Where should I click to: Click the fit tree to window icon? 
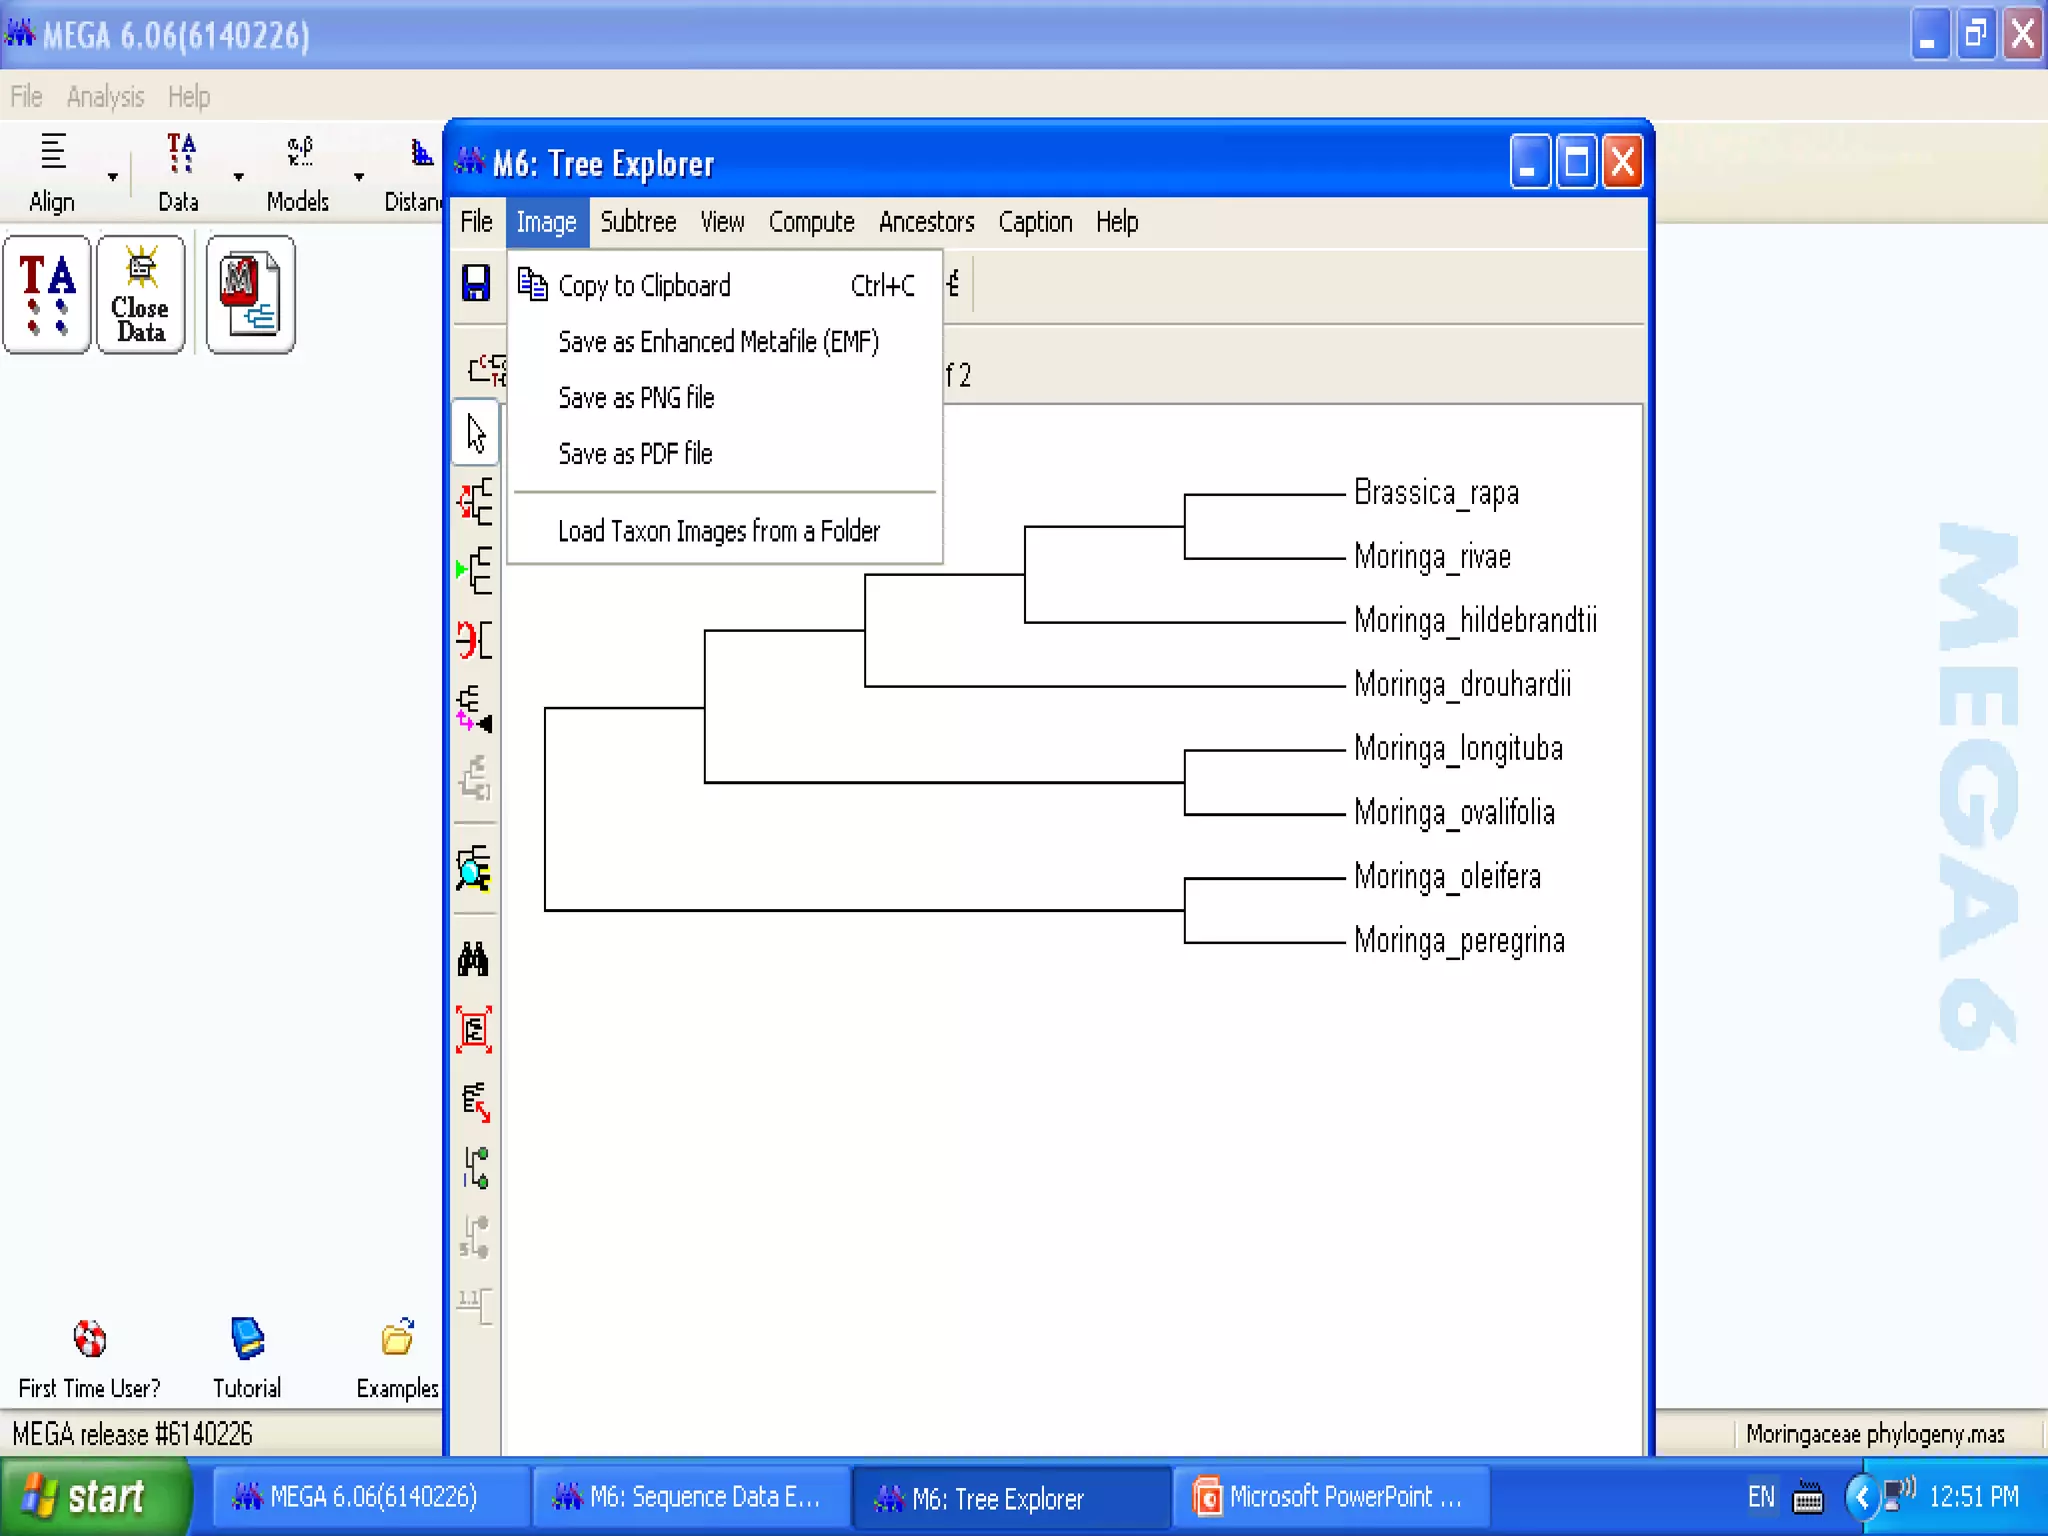474,1030
